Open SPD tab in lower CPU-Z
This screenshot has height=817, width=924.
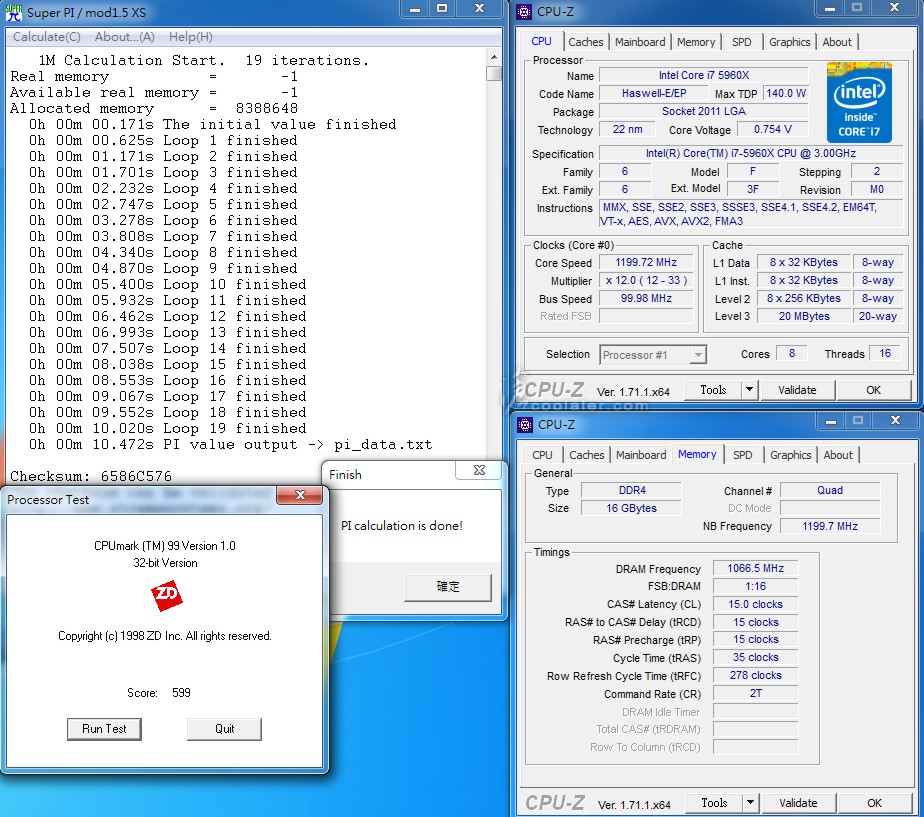[x=742, y=455]
